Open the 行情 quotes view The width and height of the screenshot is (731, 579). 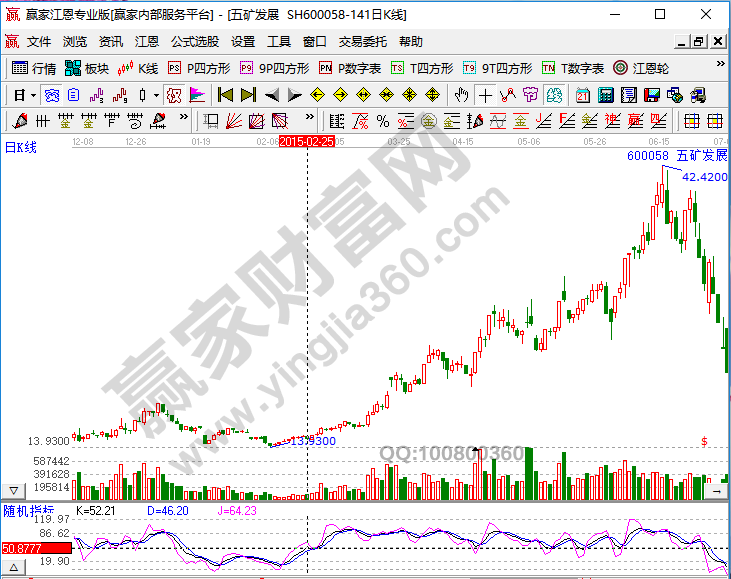(x=34, y=69)
